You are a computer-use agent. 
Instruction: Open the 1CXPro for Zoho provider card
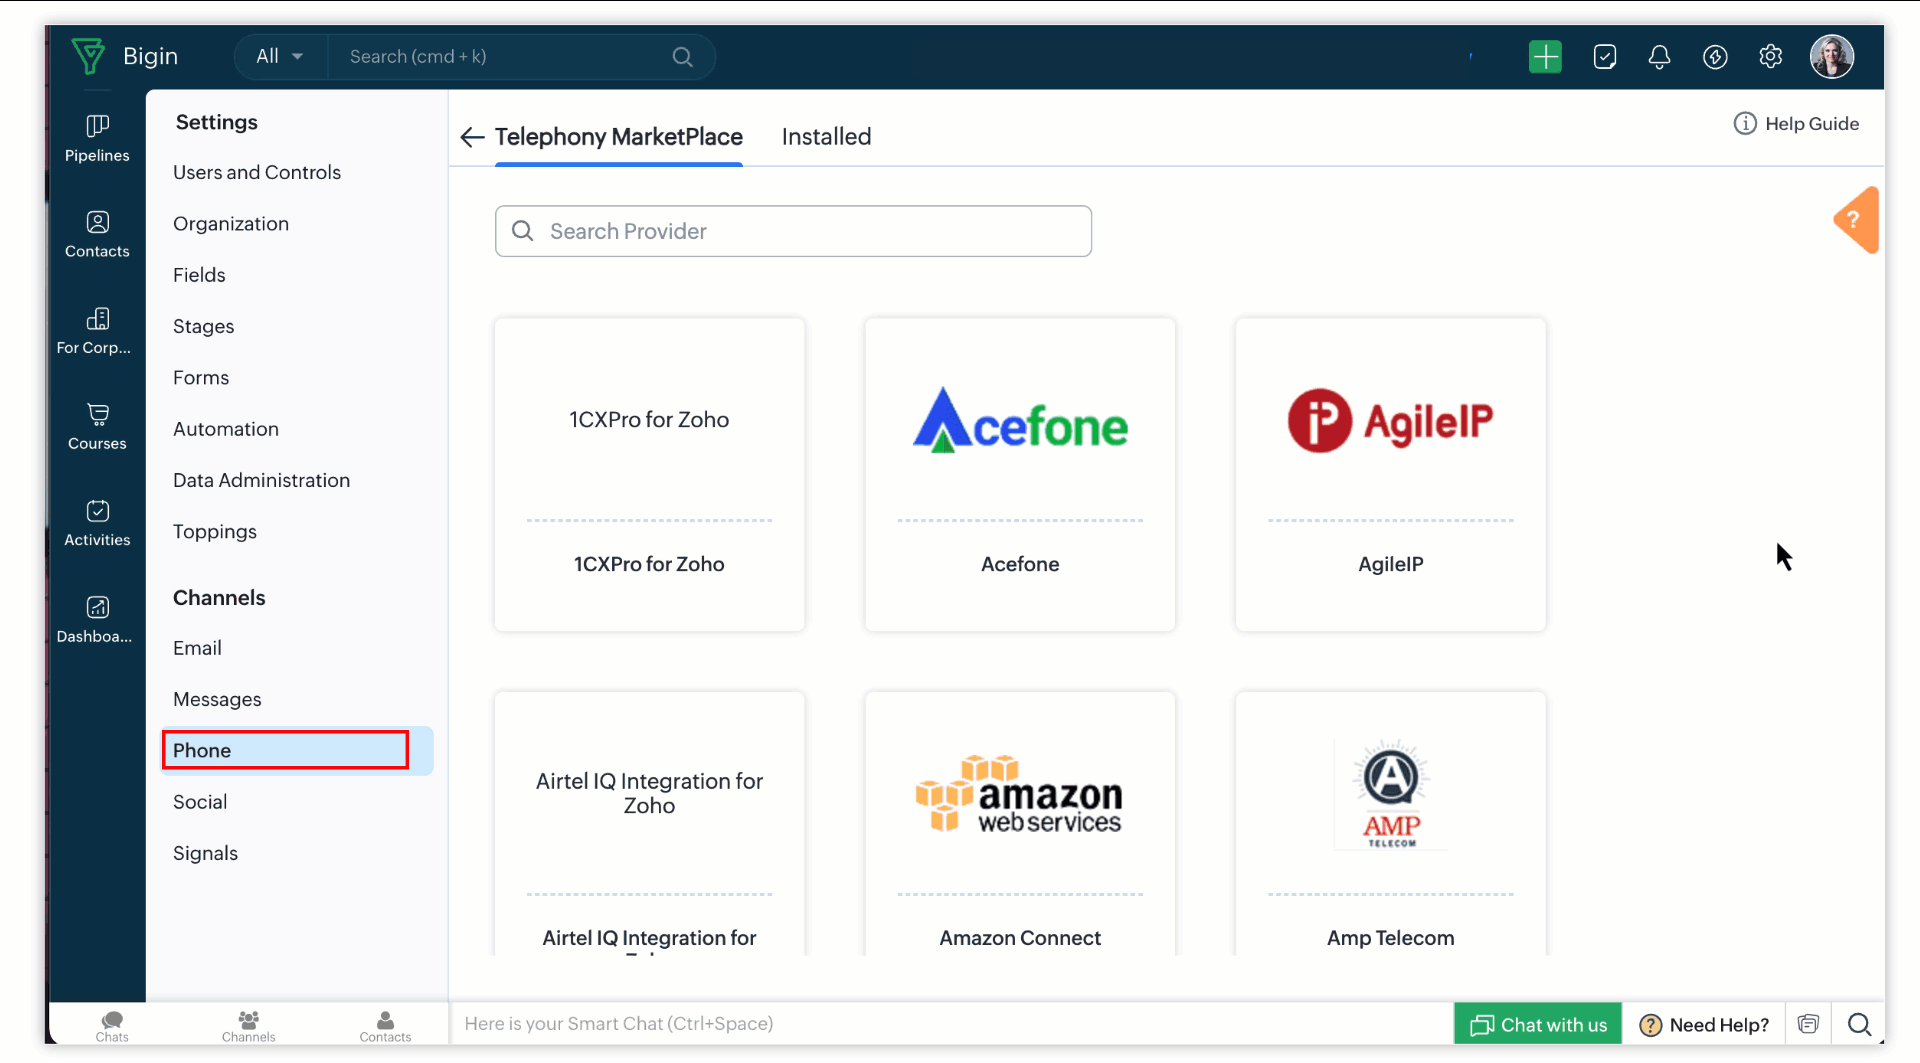tap(649, 475)
